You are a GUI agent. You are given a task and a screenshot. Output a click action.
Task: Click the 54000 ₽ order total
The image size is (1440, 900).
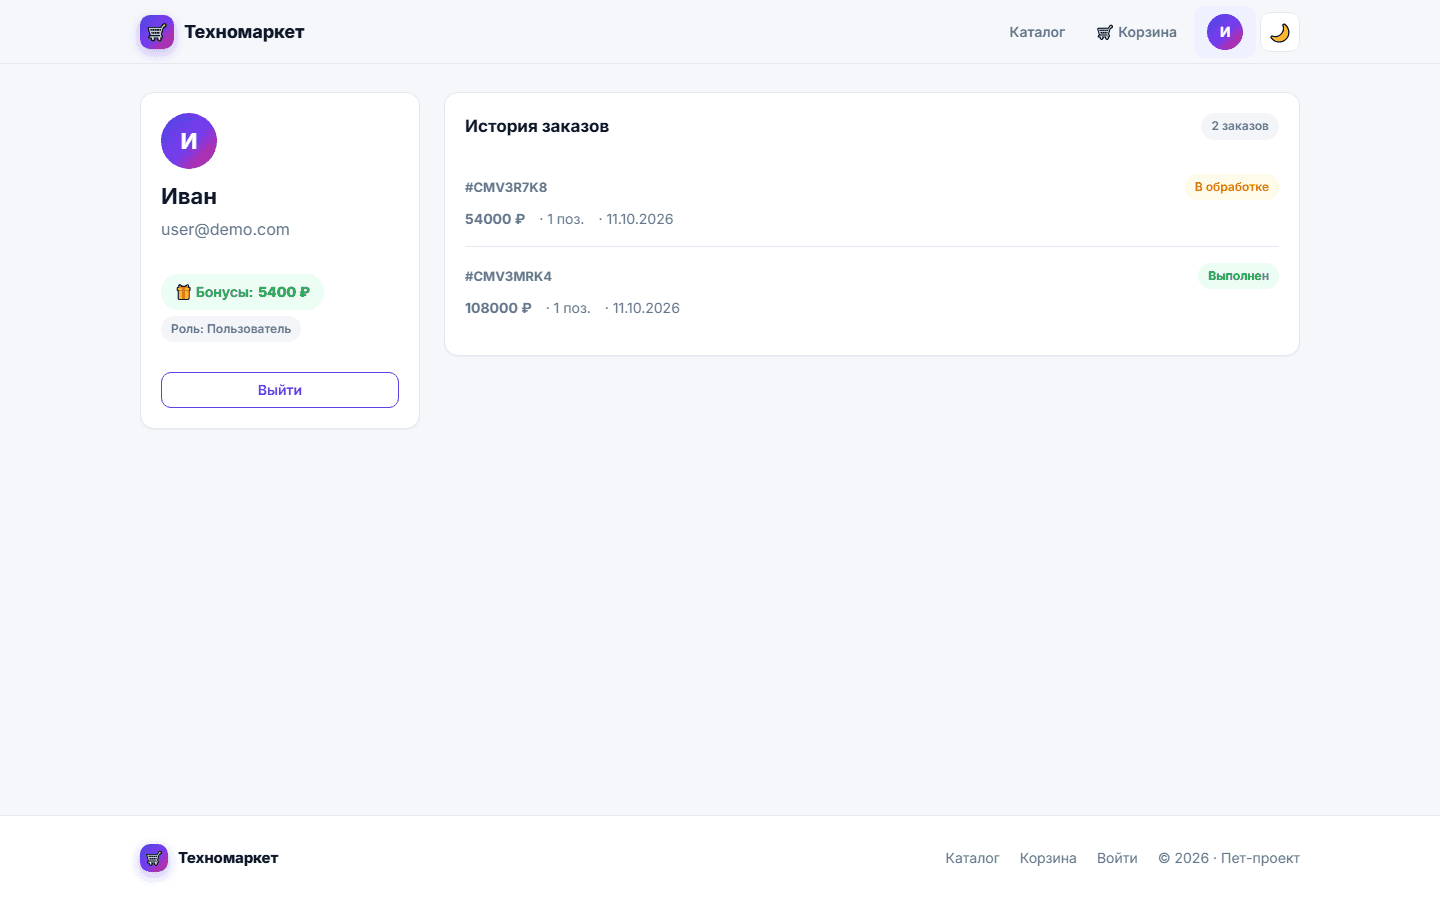tap(495, 219)
